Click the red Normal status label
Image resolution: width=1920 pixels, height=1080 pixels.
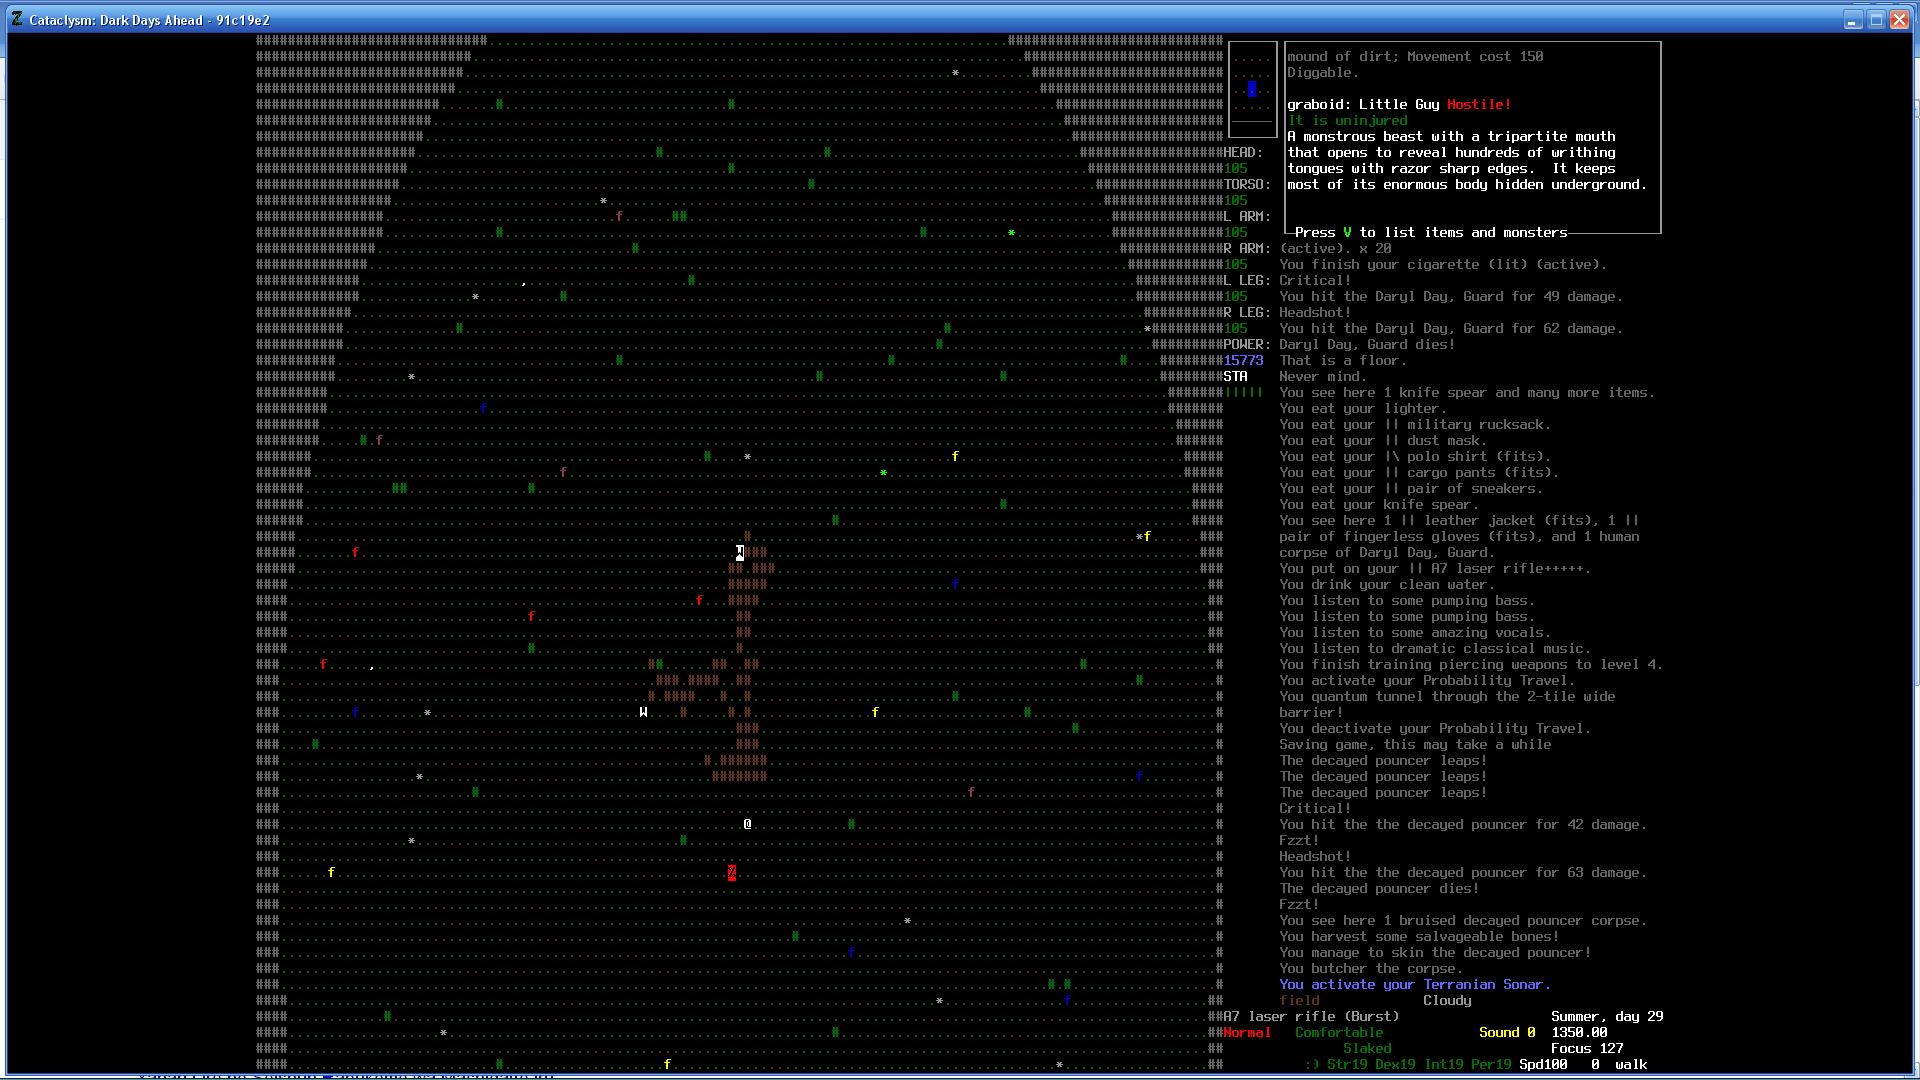point(1246,1032)
